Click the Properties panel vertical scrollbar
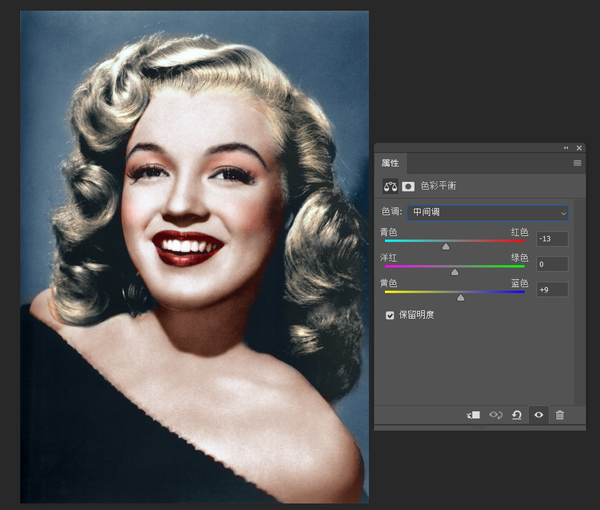Viewport: 600px width, 510px height. click(x=579, y=301)
